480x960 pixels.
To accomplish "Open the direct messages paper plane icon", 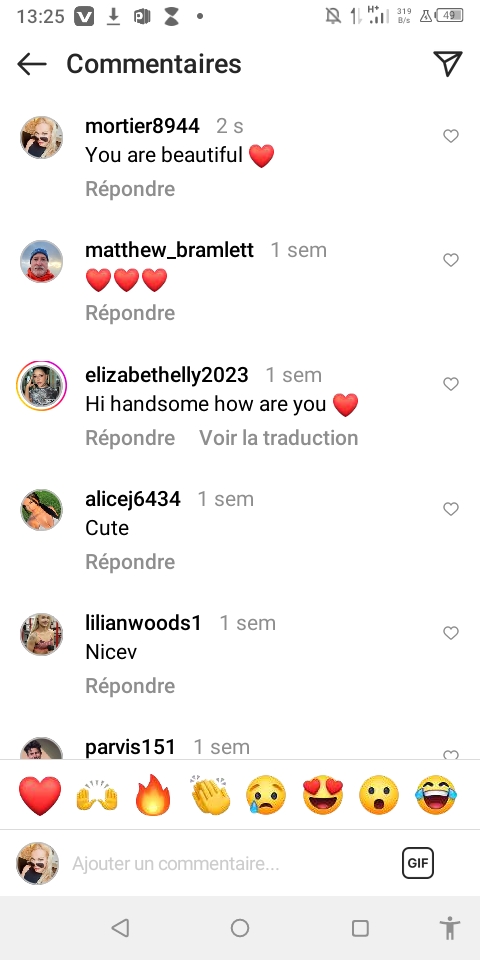I will [448, 64].
